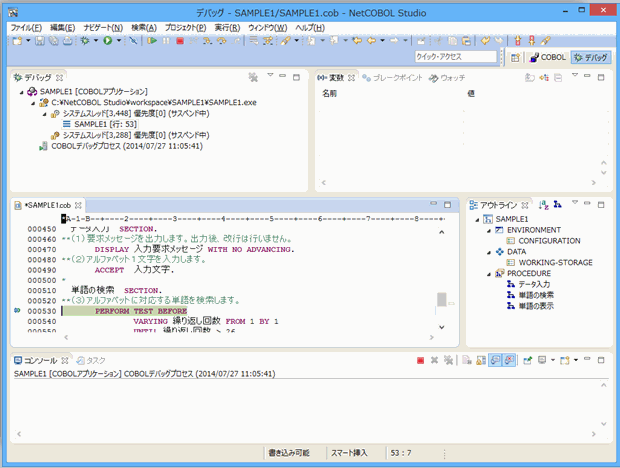Collapse the ENVIRONMENT outline node

(x=489, y=231)
